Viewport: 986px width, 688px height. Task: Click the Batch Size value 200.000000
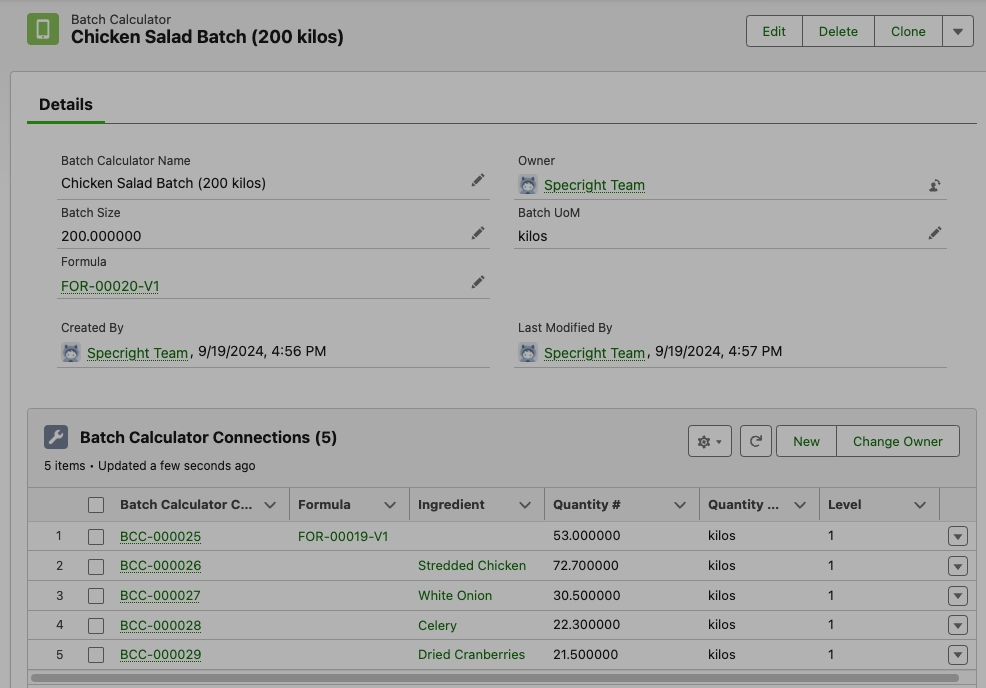[101, 236]
